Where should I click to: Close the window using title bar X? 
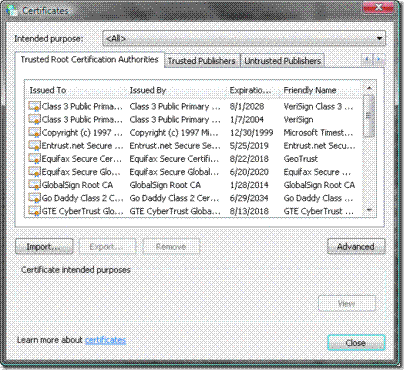379,7
